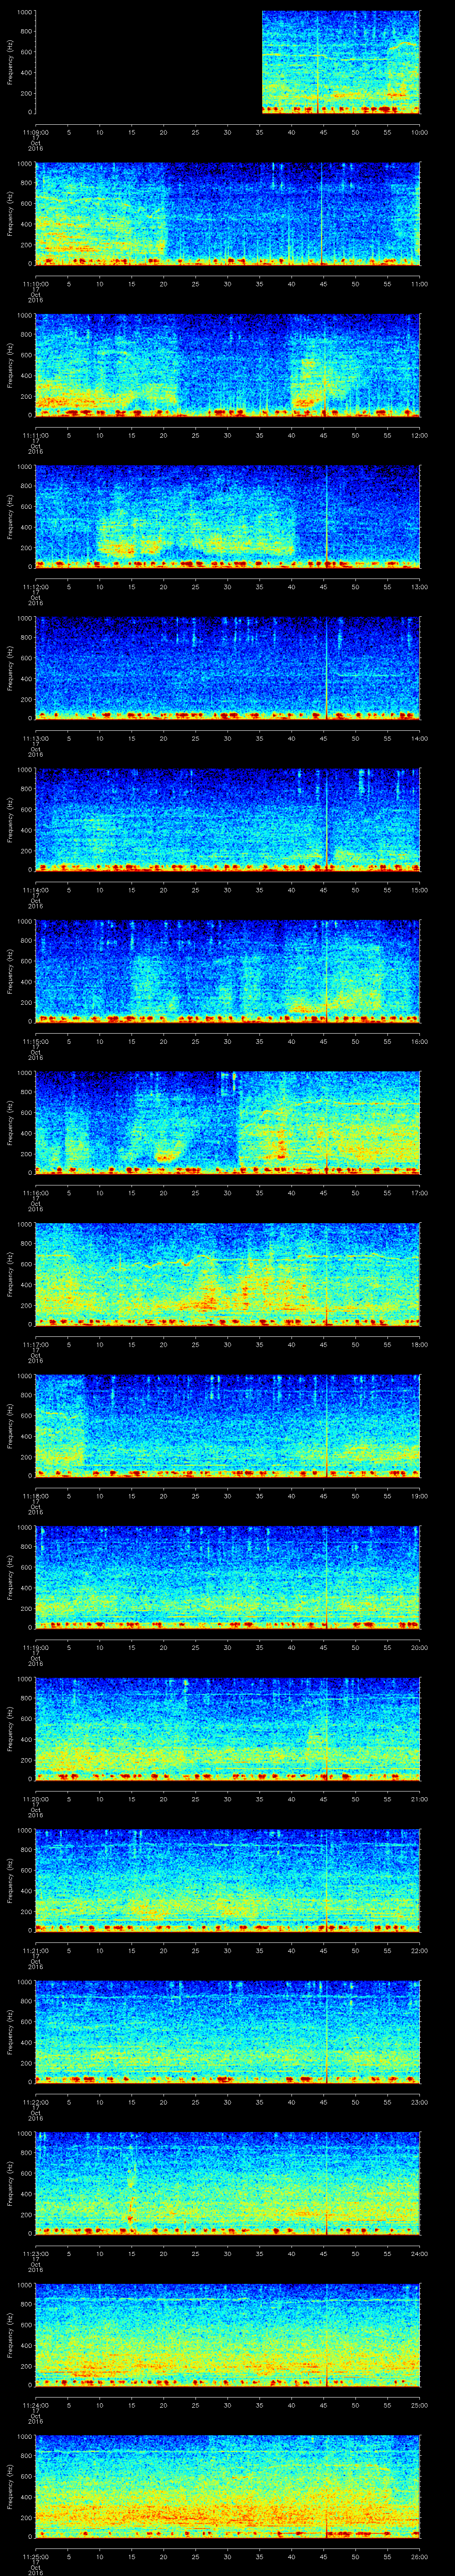Click the Frequency (Hz) axis label of the 11:25:00 panel
This screenshot has height=2576, width=455.
10,2487
